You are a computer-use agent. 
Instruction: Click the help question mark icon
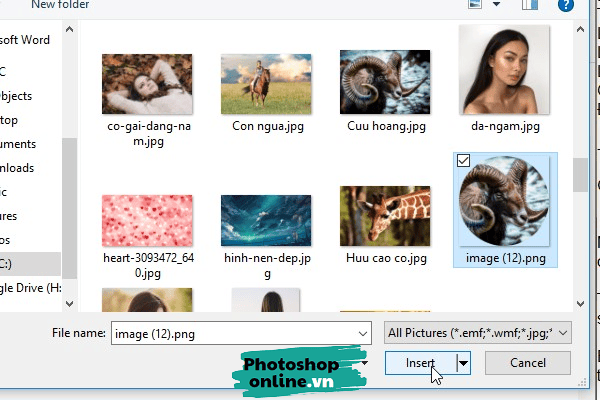pyautogui.click(x=566, y=5)
